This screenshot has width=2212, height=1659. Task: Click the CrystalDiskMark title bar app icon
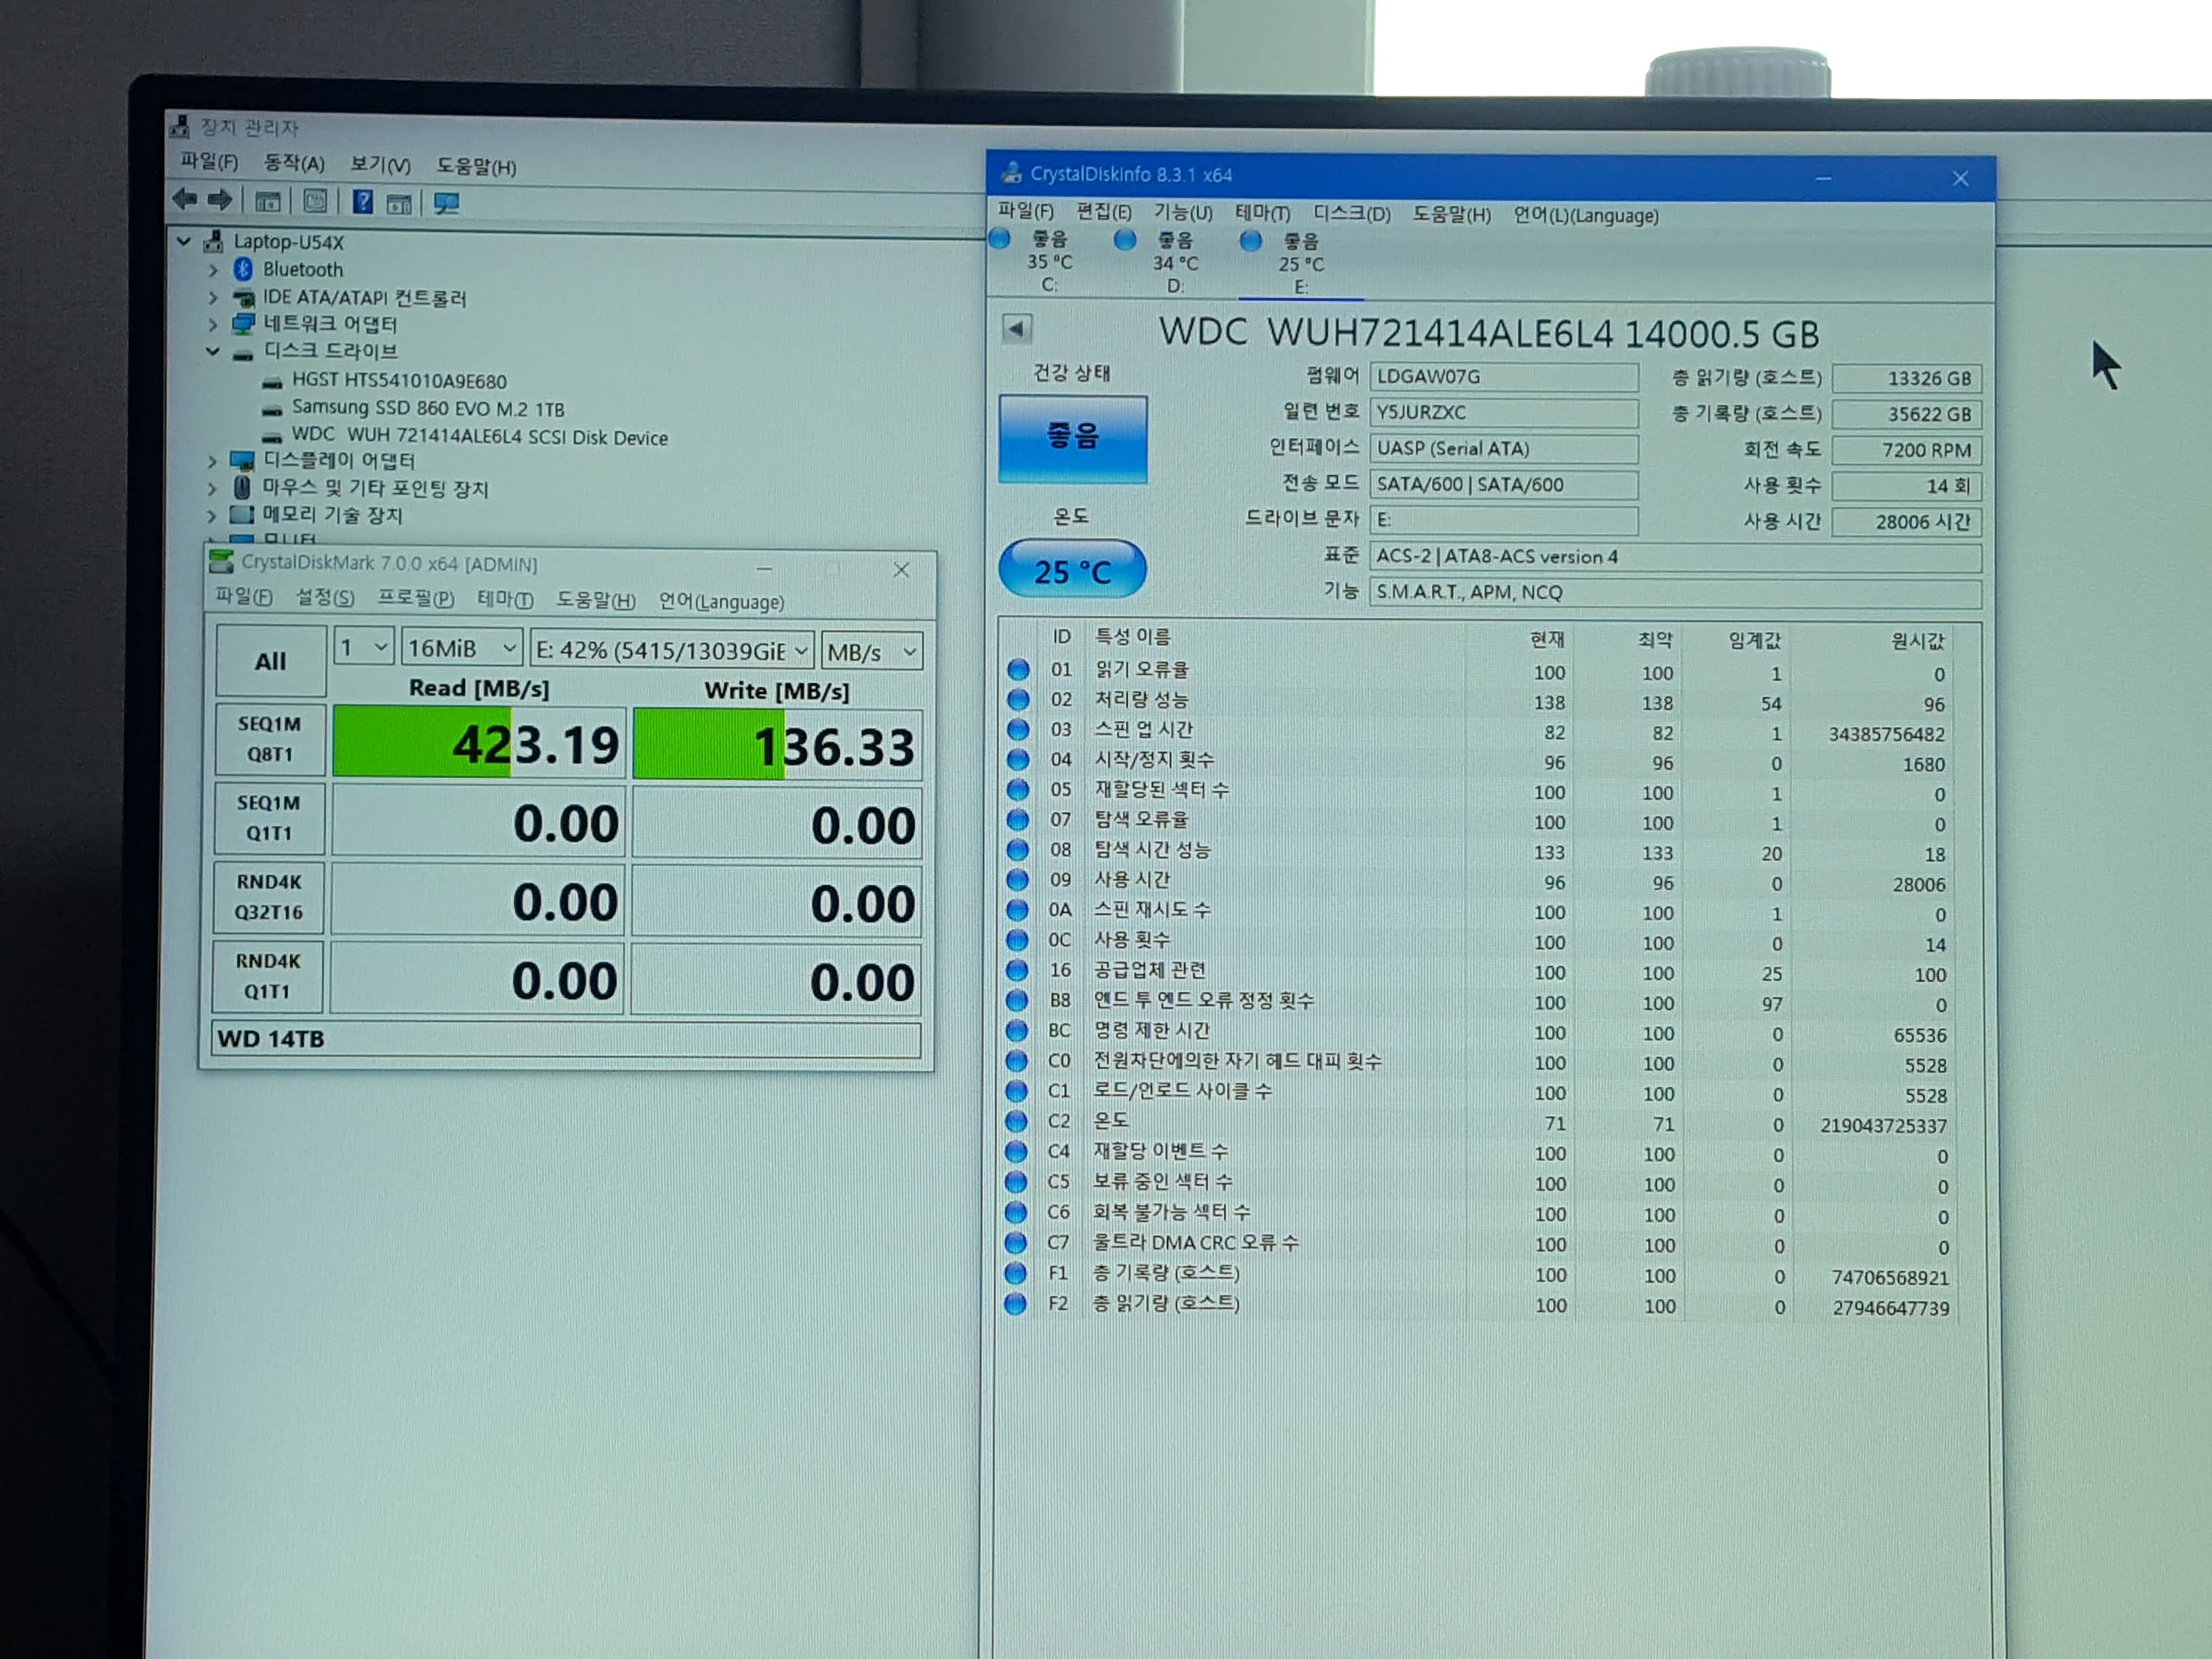(x=221, y=561)
